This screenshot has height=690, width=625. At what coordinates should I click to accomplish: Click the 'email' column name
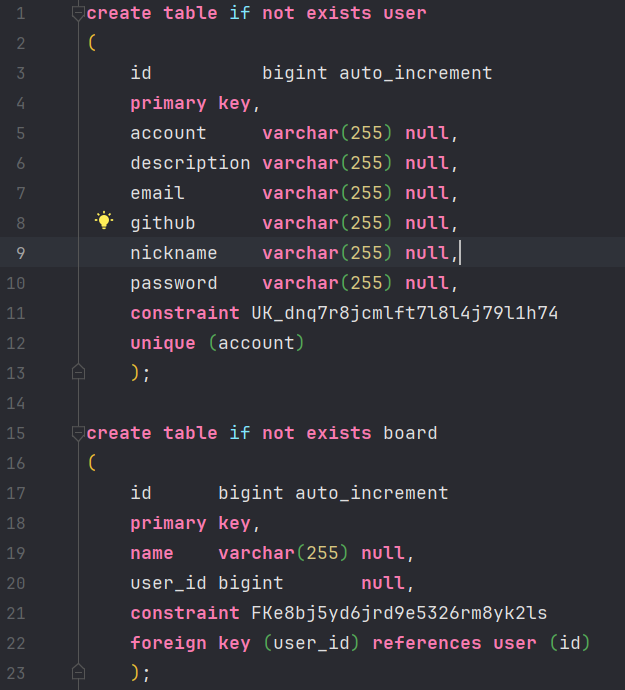tap(157, 193)
